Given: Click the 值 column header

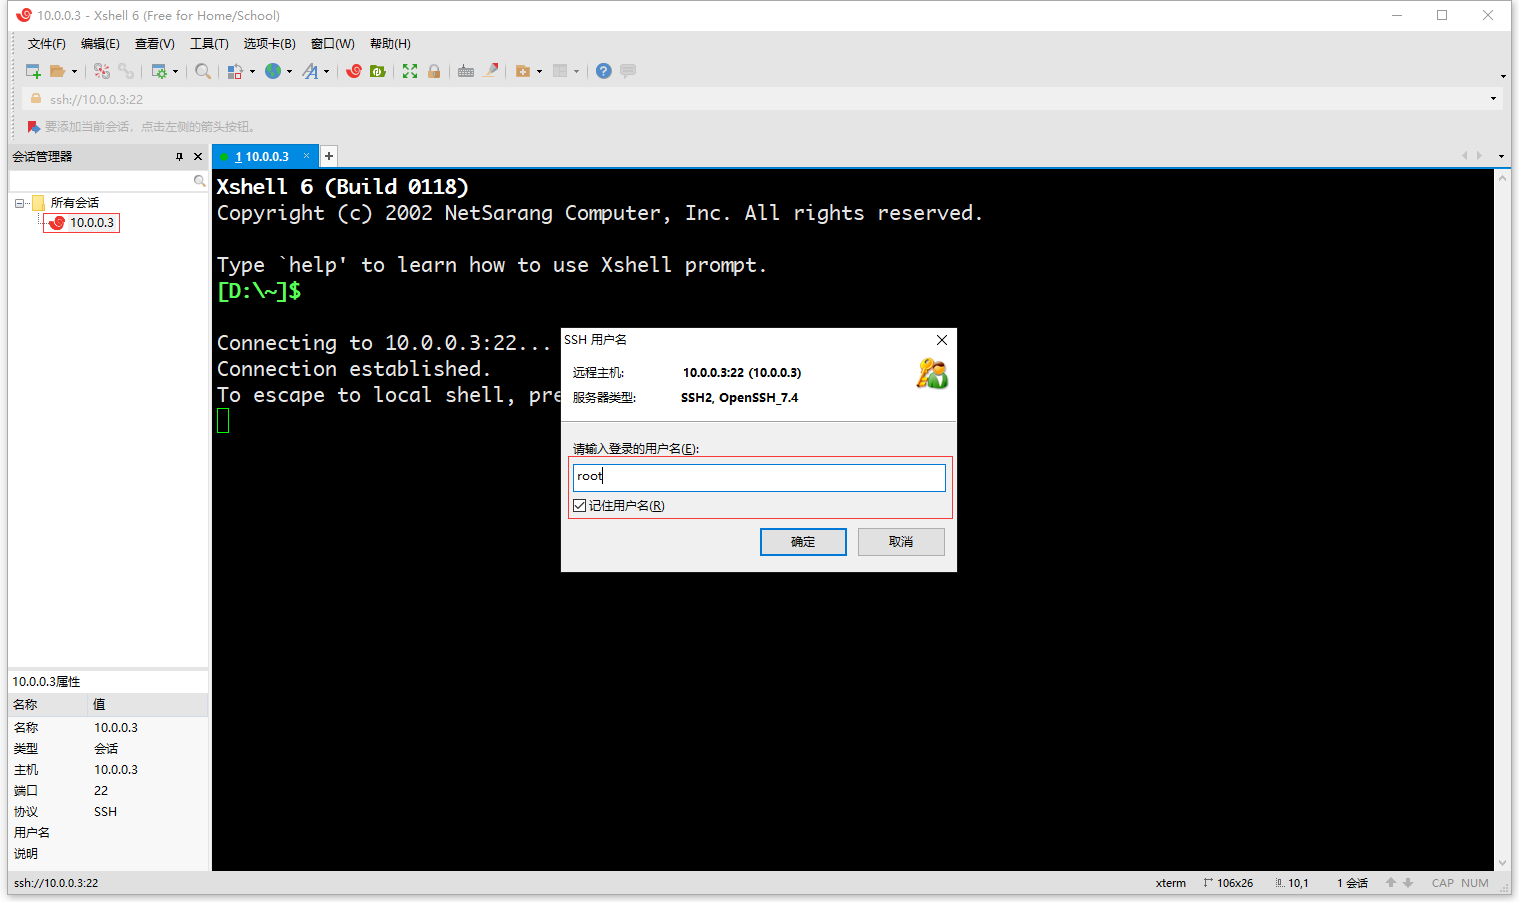Looking at the screenshot, I should pos(148,705).
